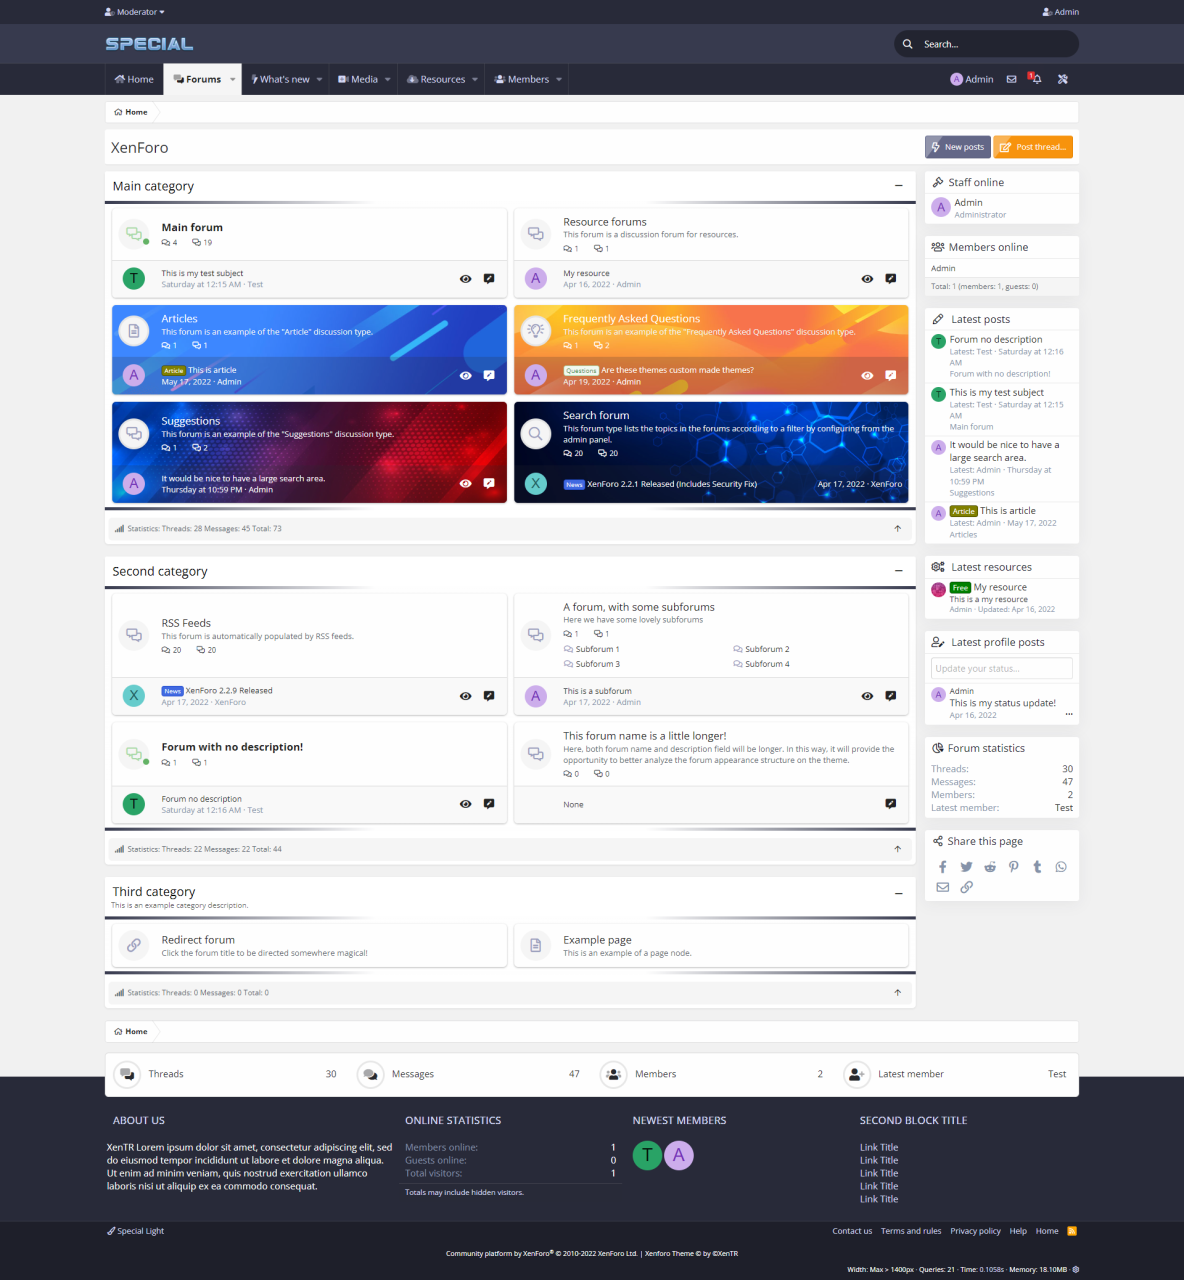Expand the Resources menu arrow

click(475, 79)
